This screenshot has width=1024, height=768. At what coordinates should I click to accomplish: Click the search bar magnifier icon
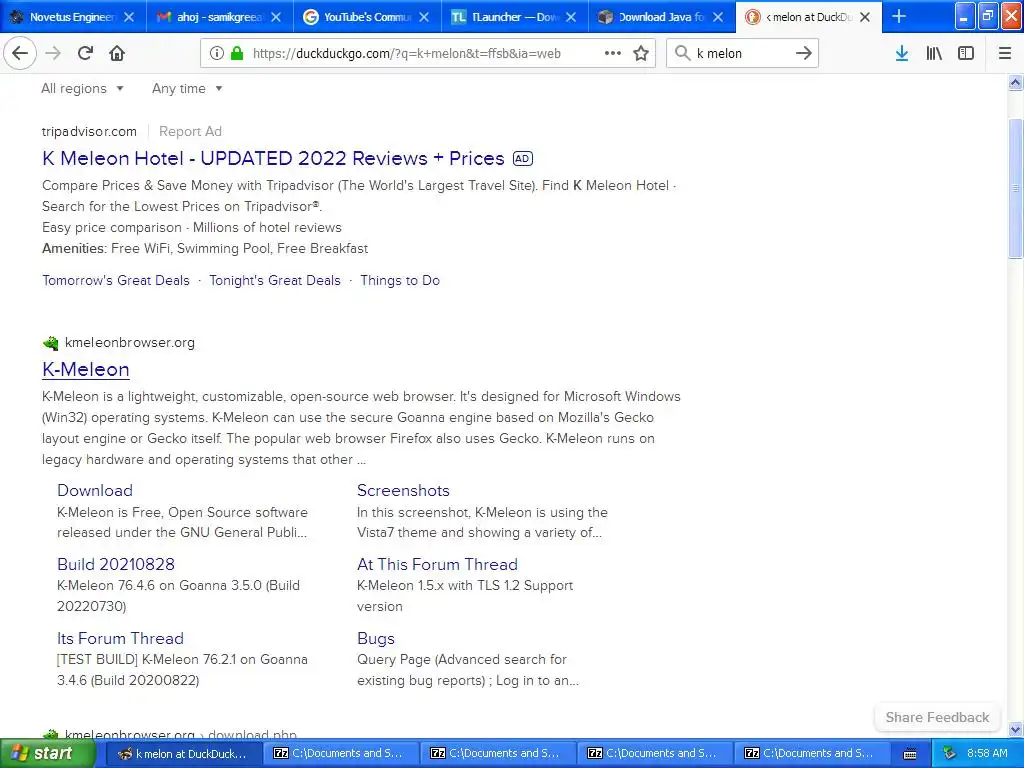pyautogui.click(x=682, y=53)
